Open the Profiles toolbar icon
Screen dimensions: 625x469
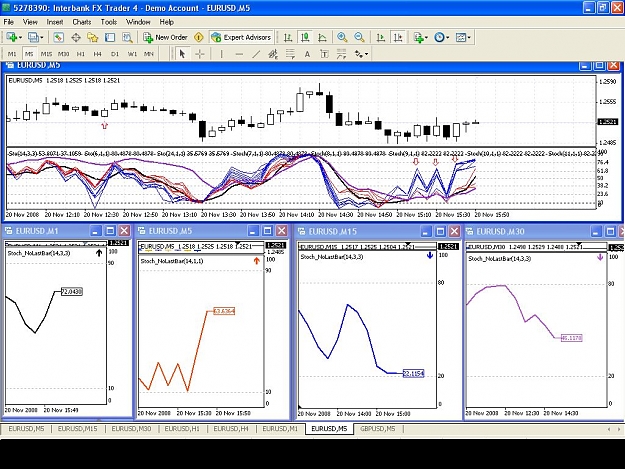point(33,37)
